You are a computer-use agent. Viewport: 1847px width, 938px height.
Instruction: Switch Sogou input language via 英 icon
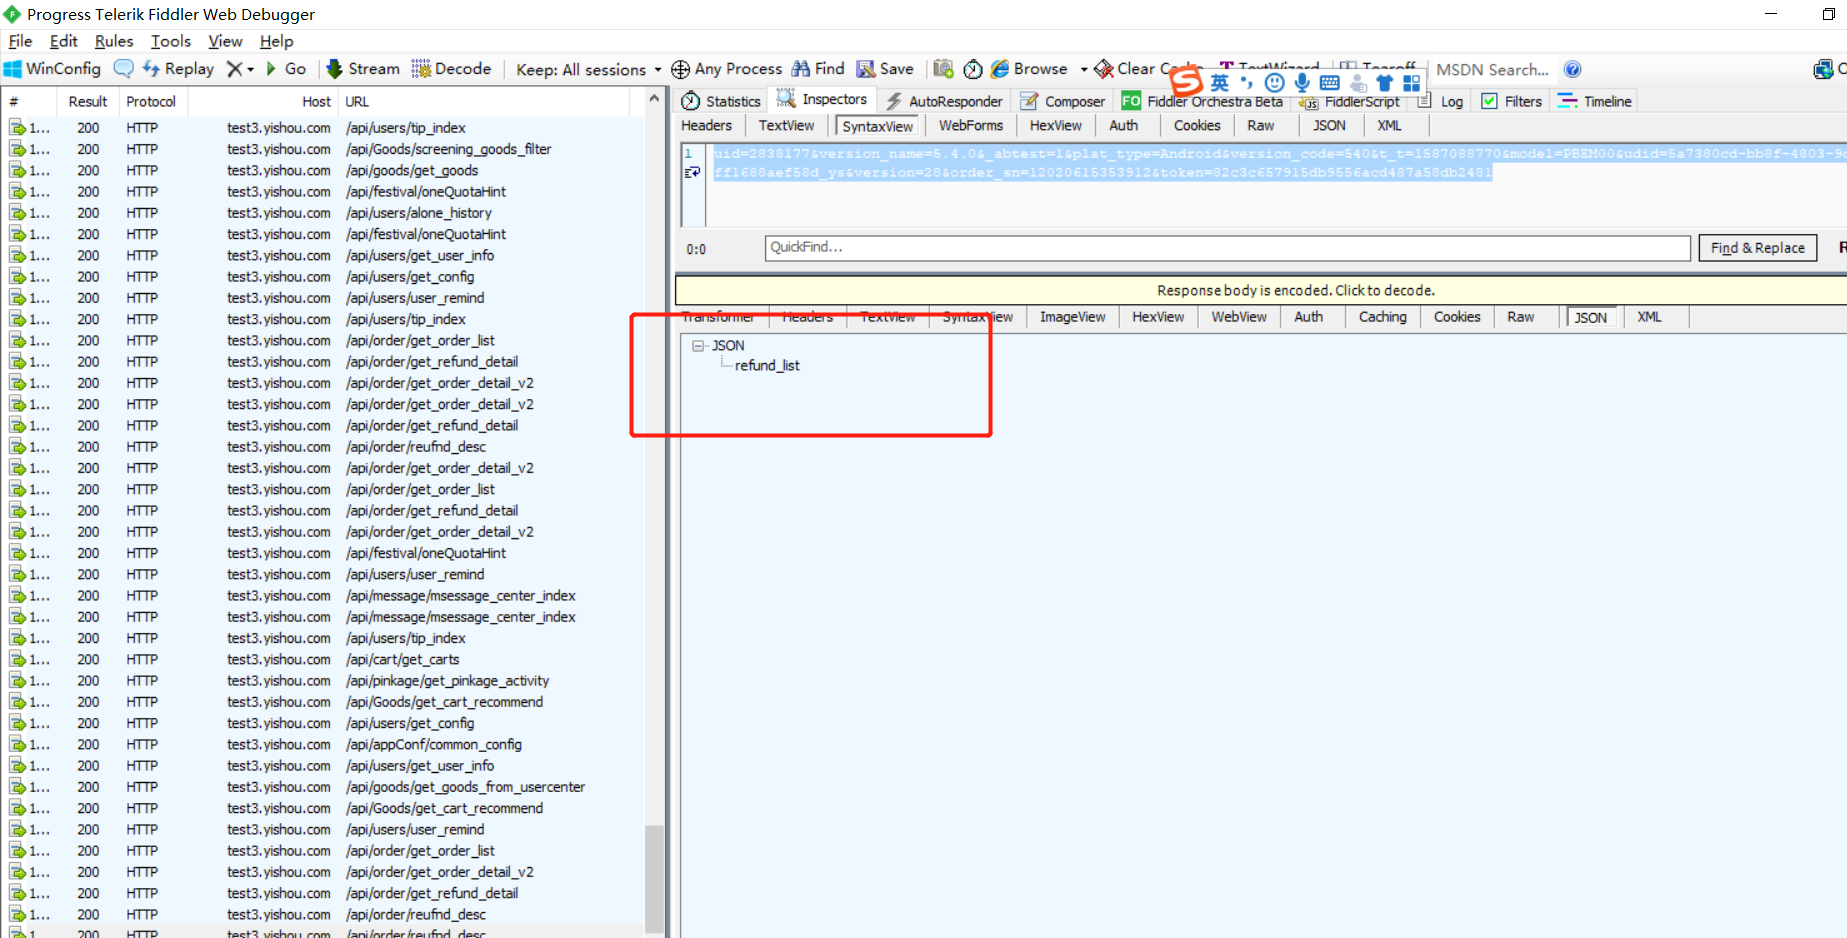[x=1220, y=82]
